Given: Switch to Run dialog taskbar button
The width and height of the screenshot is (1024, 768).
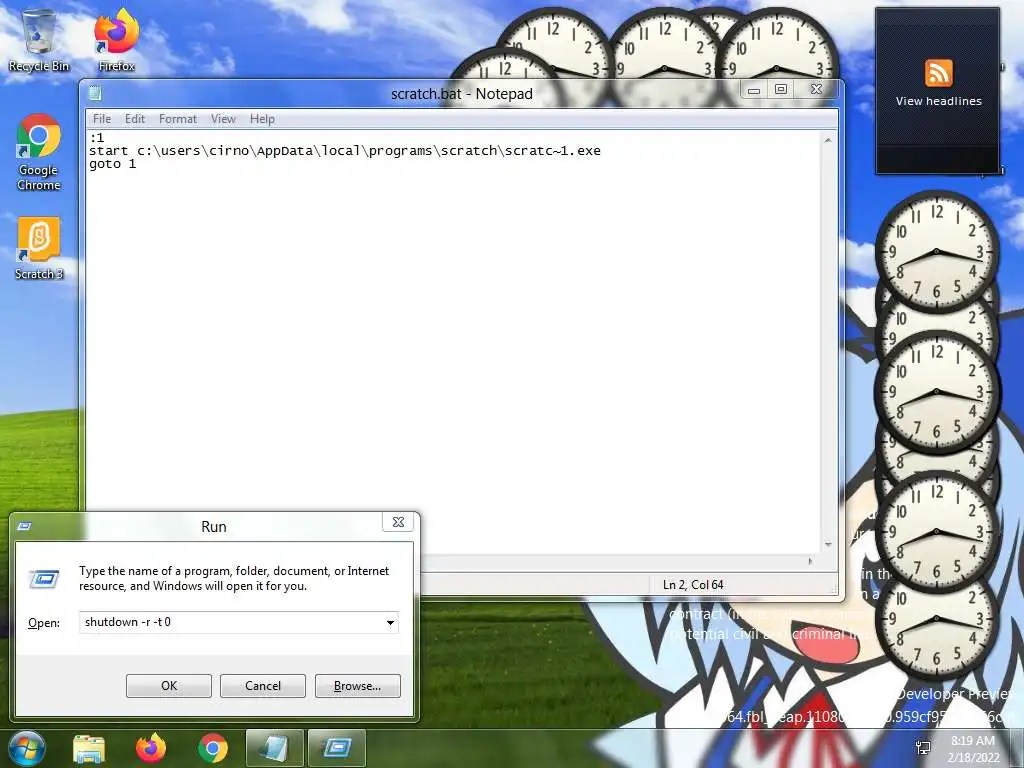Looking at the screenshot, I should 336,748.
